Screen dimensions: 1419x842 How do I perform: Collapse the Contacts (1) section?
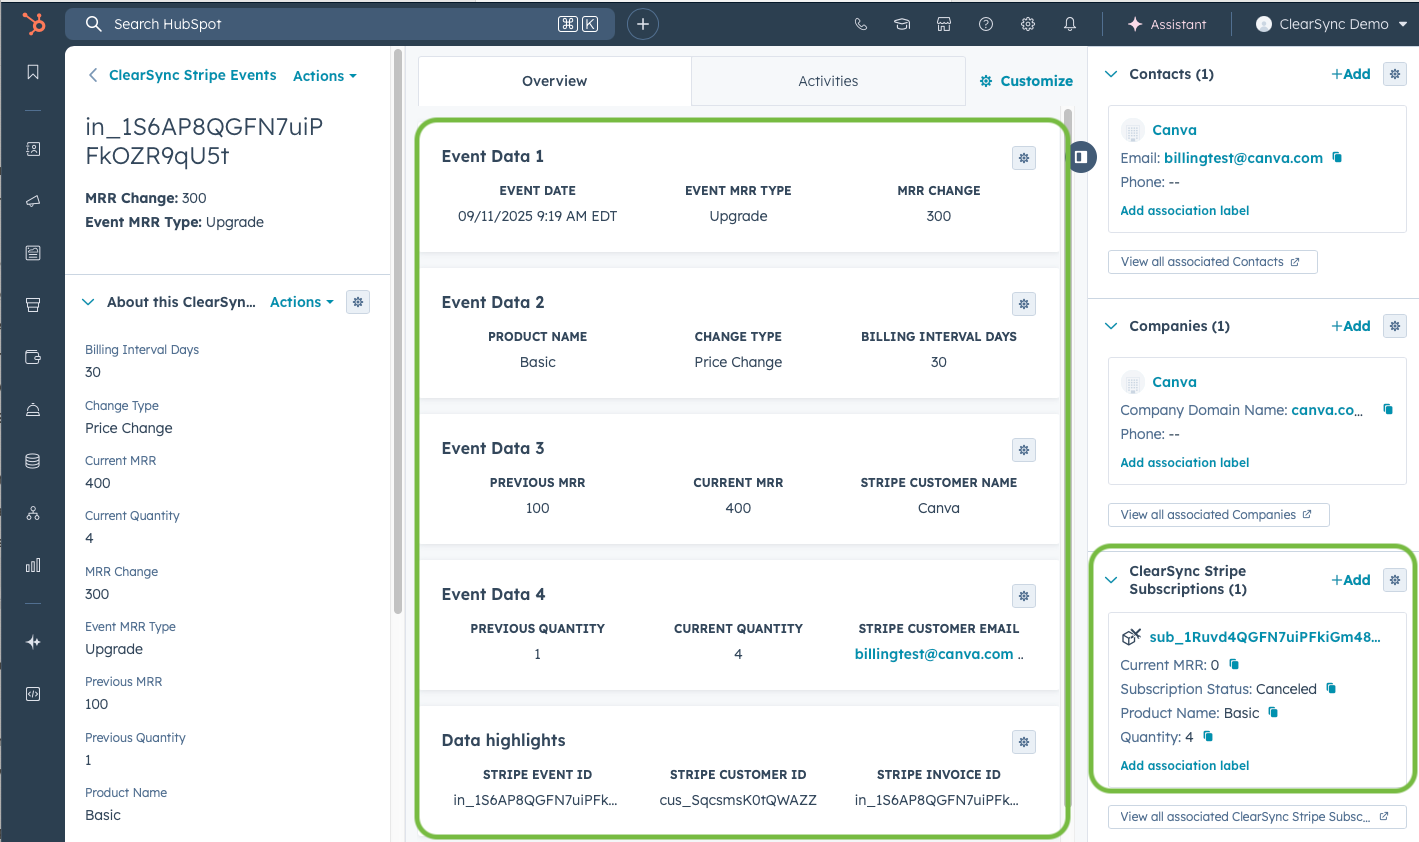(1111, 74)
